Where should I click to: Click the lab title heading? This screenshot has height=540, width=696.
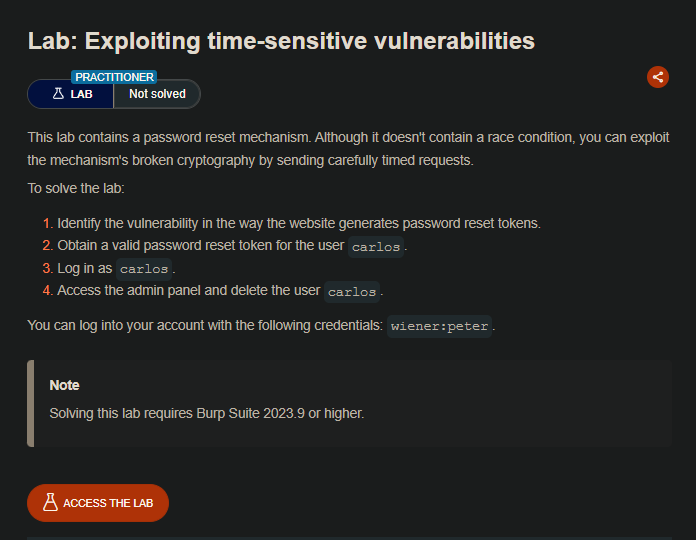281,41
